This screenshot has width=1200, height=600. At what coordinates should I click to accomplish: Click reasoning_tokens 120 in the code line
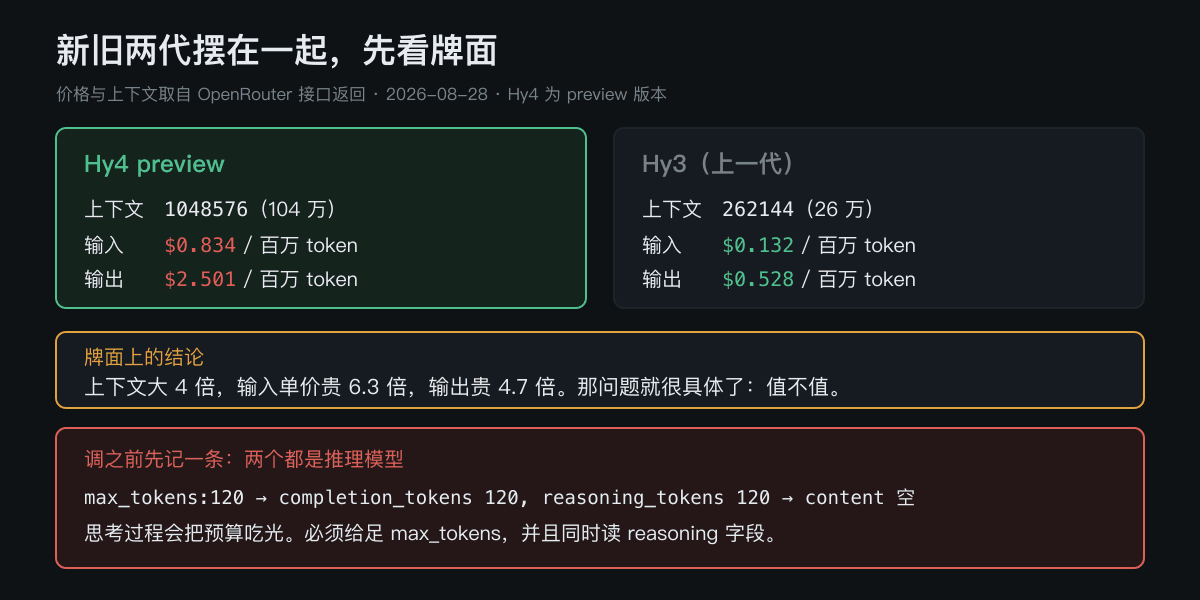(x=656, y=498)
